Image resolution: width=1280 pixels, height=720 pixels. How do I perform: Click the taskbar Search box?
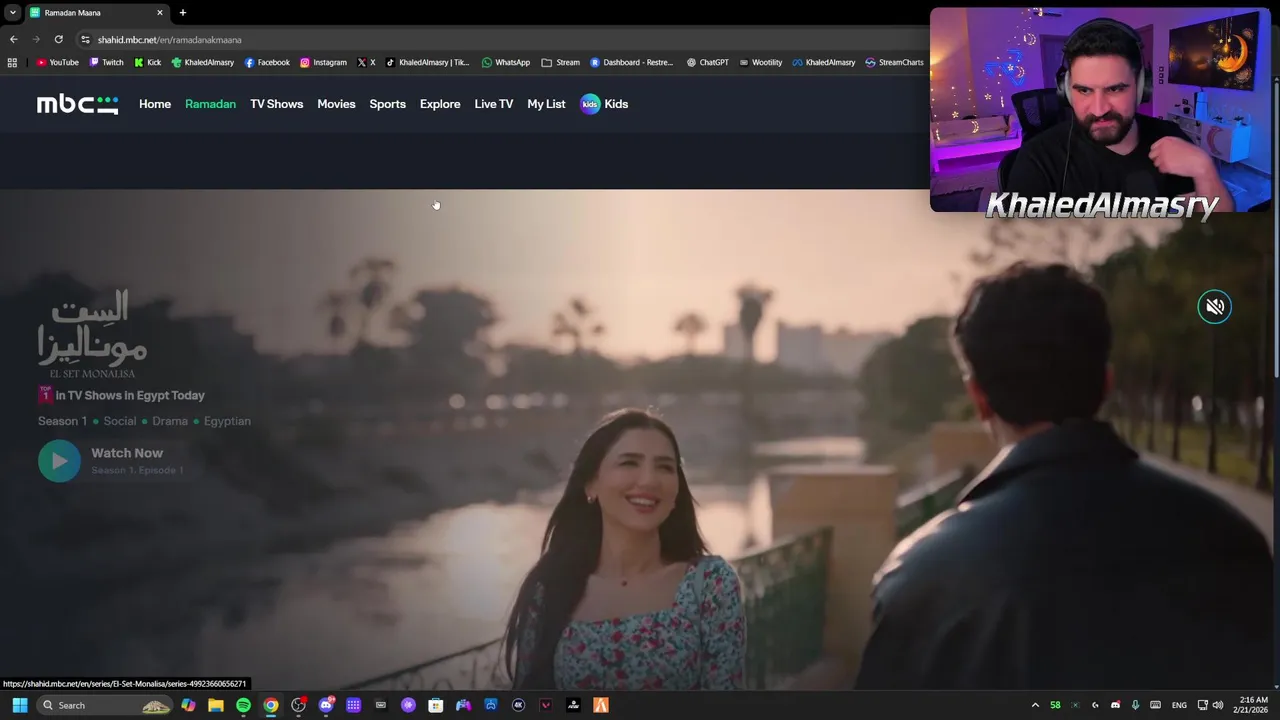[105, 705]
